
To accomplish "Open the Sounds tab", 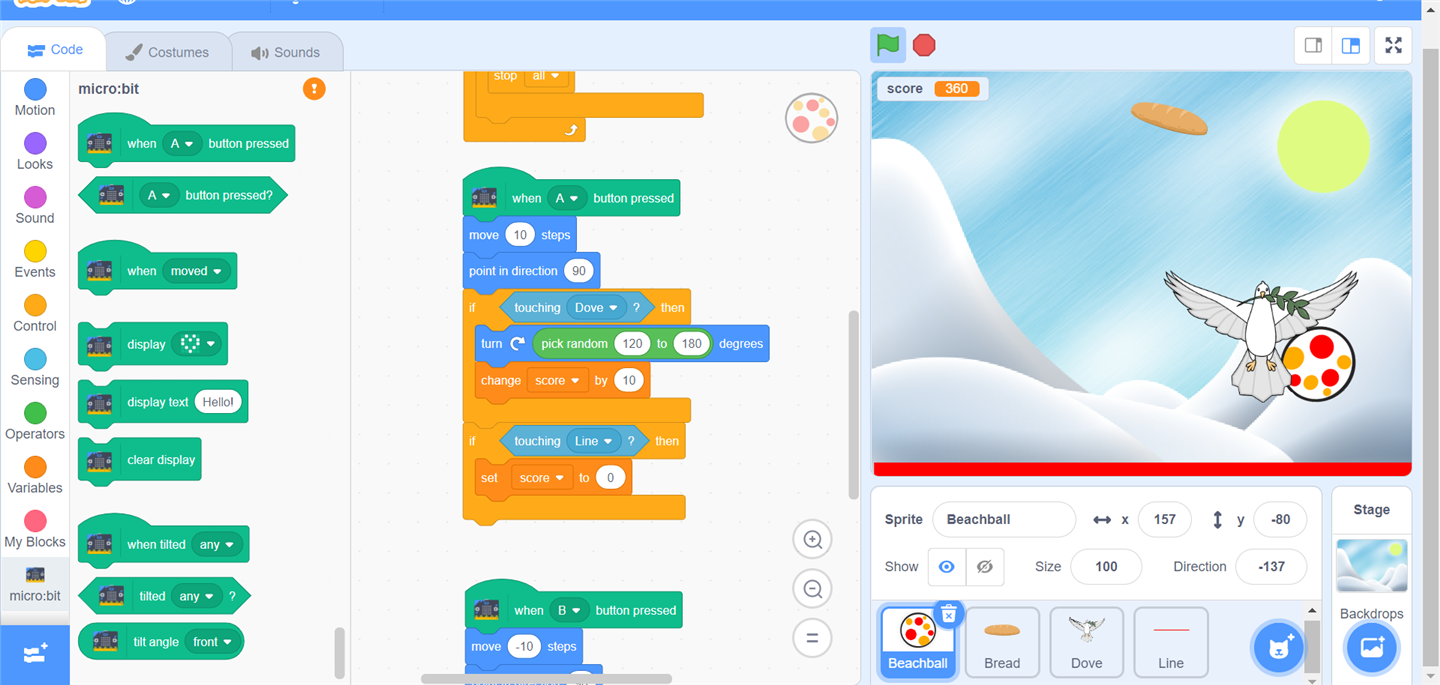I will [286, 52].
